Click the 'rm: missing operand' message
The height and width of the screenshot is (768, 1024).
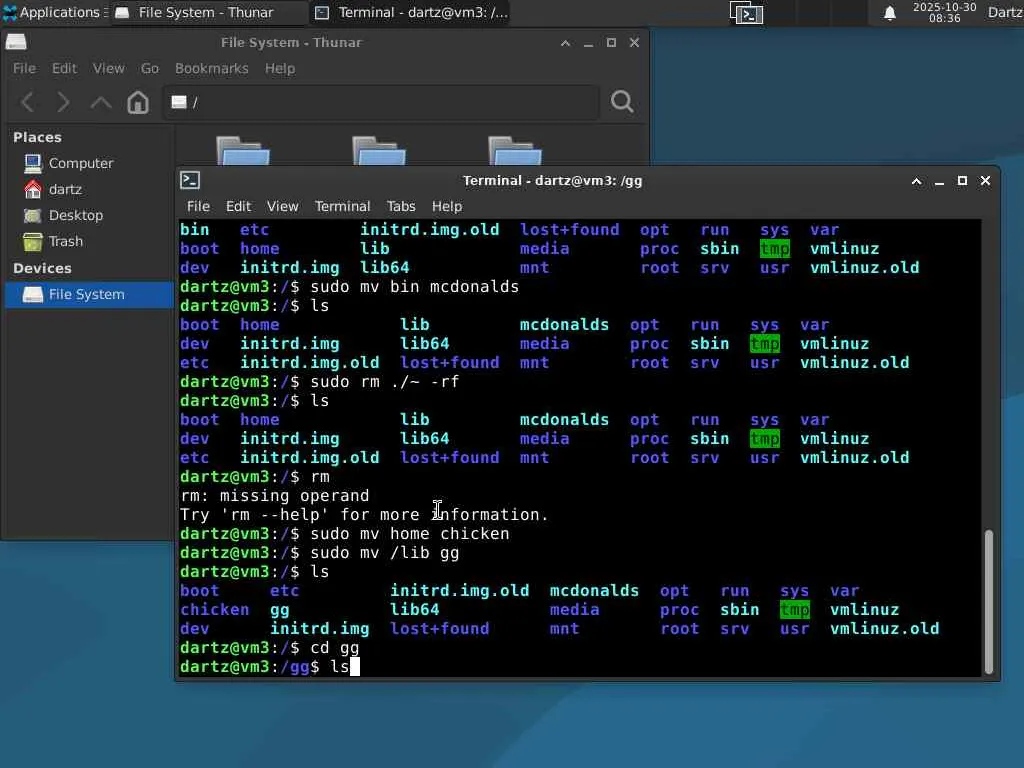pos(274,496)
